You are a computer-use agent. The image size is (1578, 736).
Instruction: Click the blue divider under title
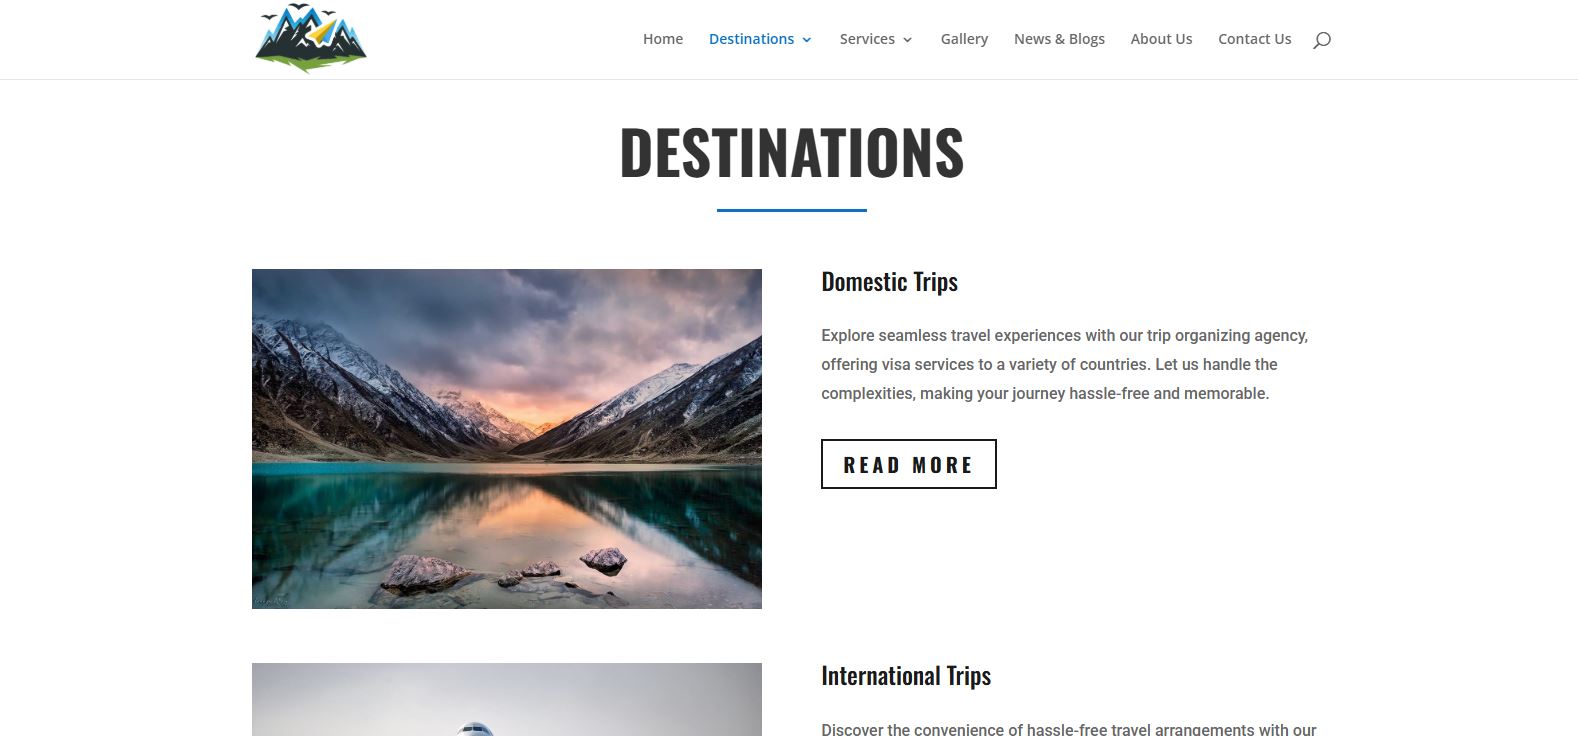[791, 210]
